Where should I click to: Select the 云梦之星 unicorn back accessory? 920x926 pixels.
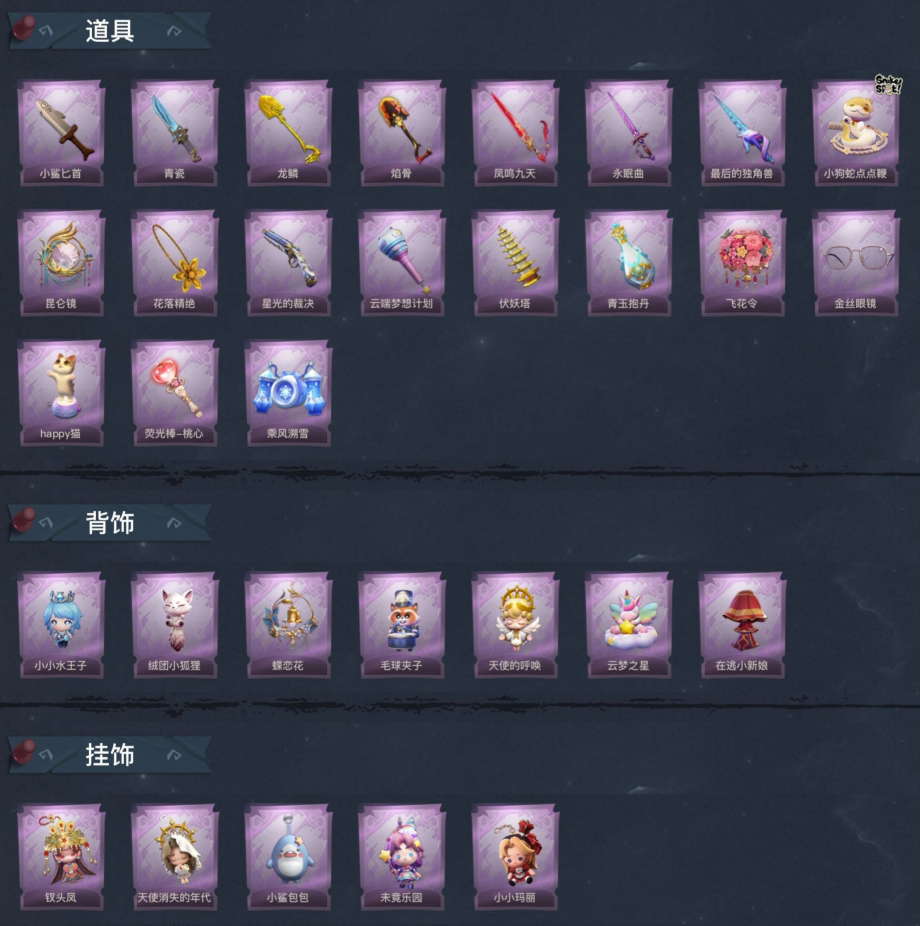click(629, 625)
